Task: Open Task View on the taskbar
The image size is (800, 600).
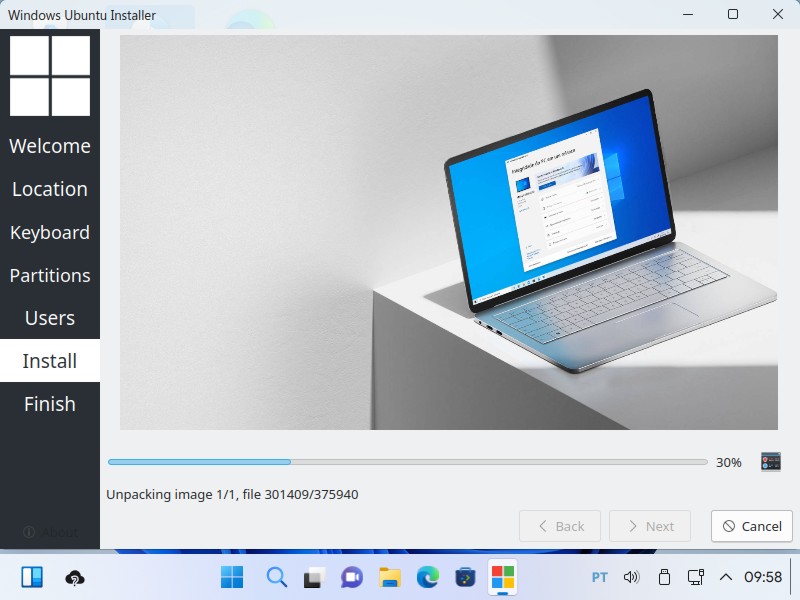Action: click(x=314, y=577)
